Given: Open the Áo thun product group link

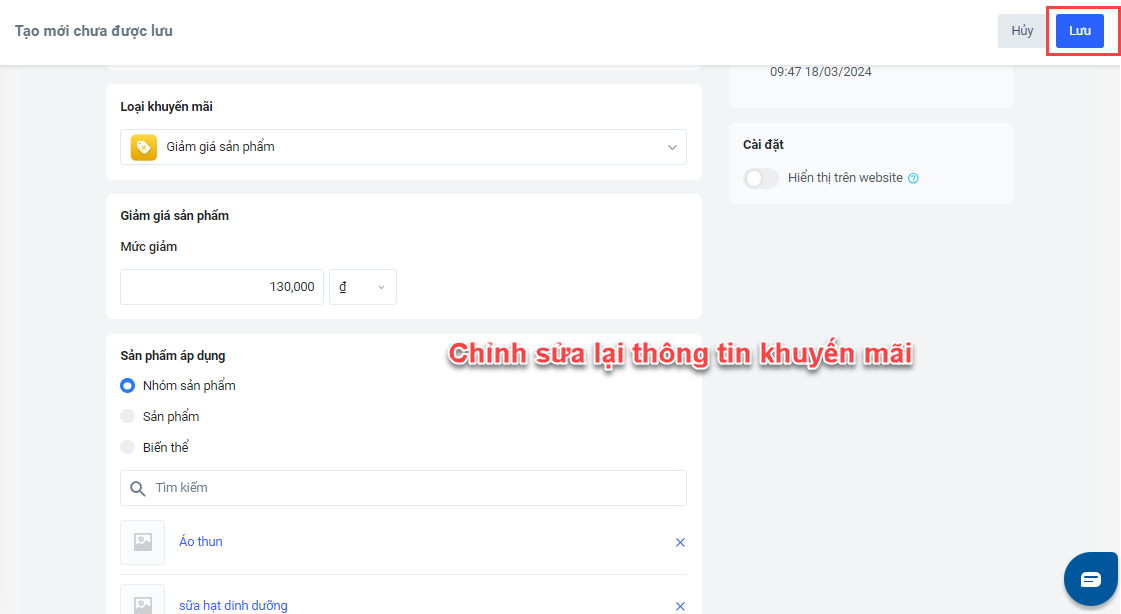Looking at the screenshot, I should 201,542.
